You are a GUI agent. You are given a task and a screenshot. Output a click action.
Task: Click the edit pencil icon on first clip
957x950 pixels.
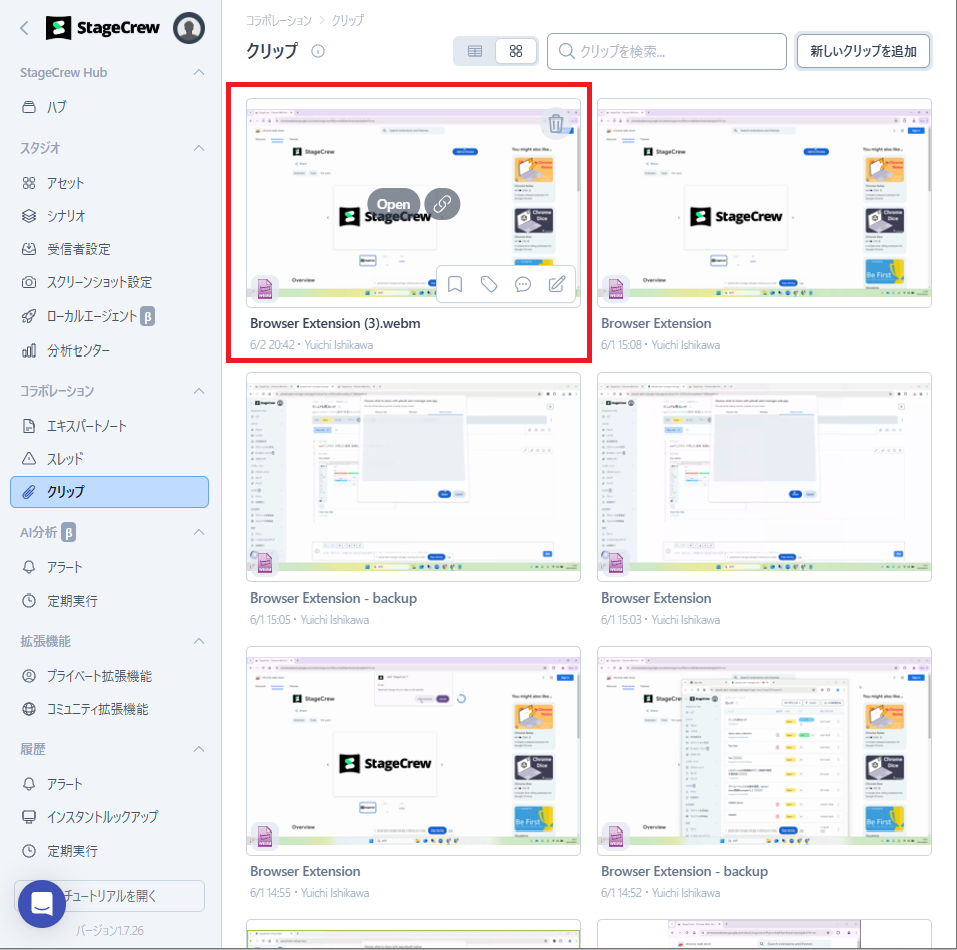point(557,284)
